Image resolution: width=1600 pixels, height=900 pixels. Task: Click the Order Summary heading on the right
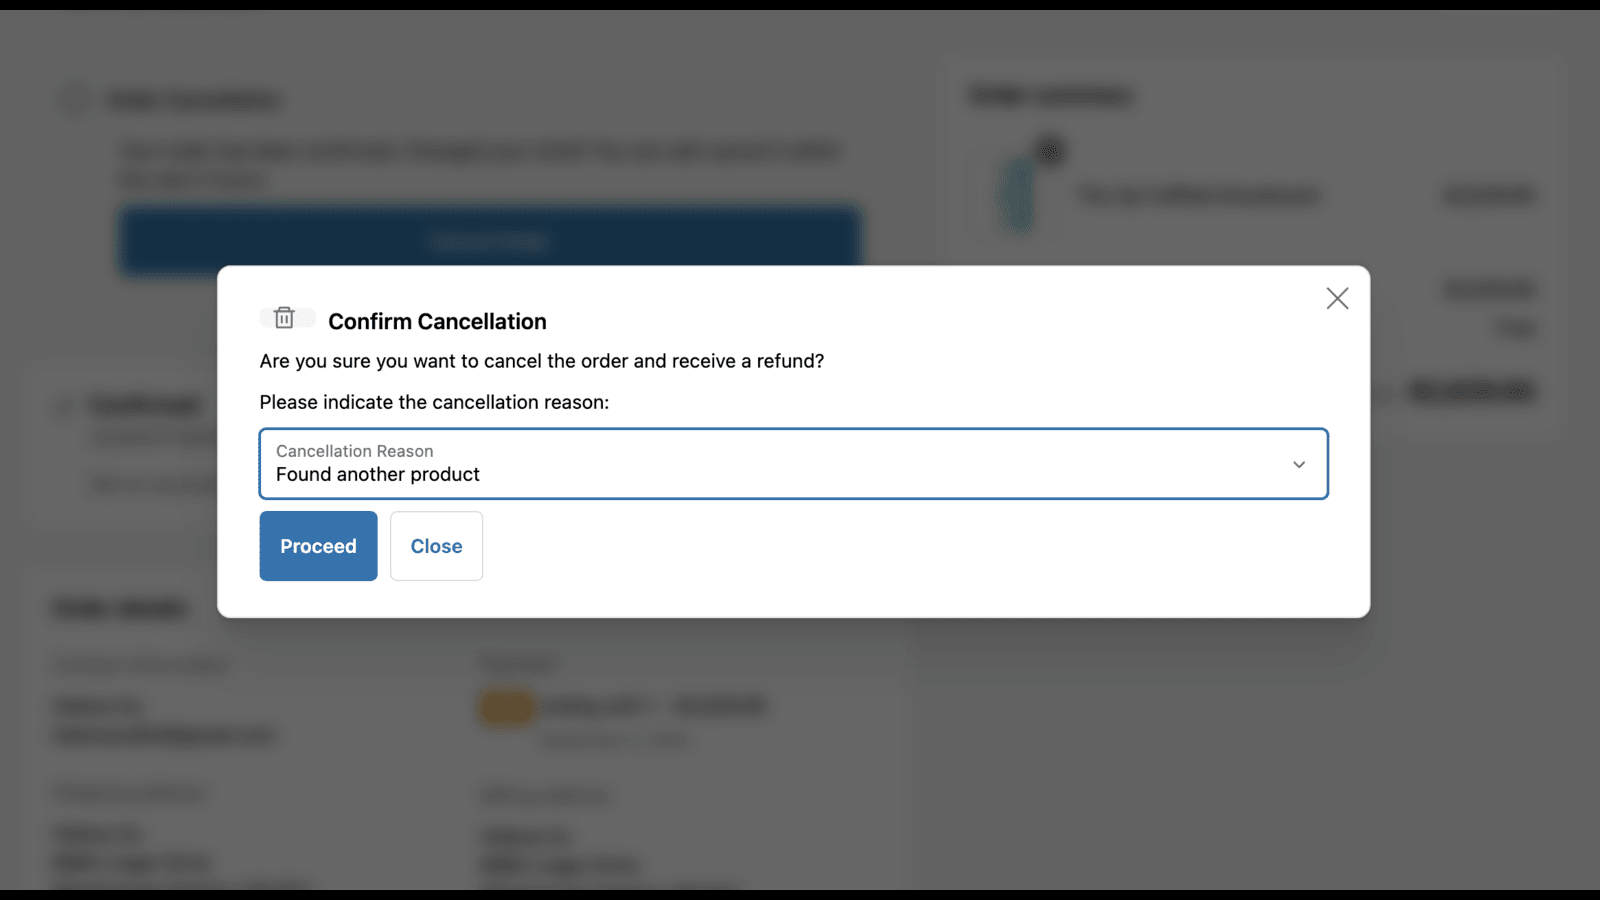[1049, 95]
